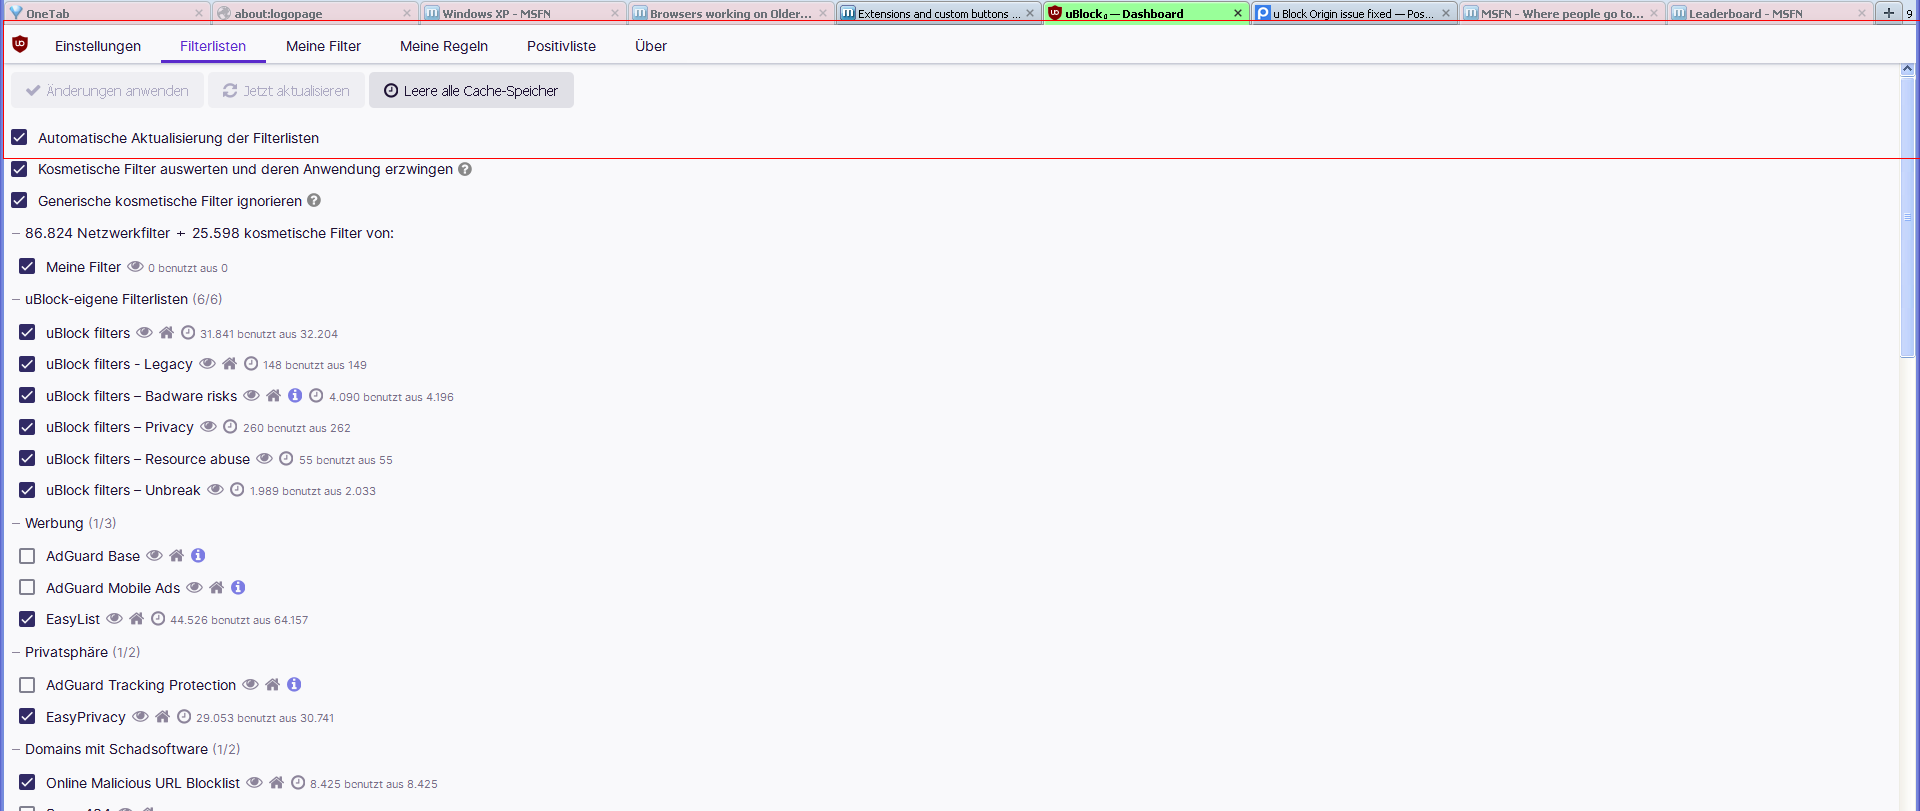
Task: View content of Meine Filter list
Action: (135, 266)
